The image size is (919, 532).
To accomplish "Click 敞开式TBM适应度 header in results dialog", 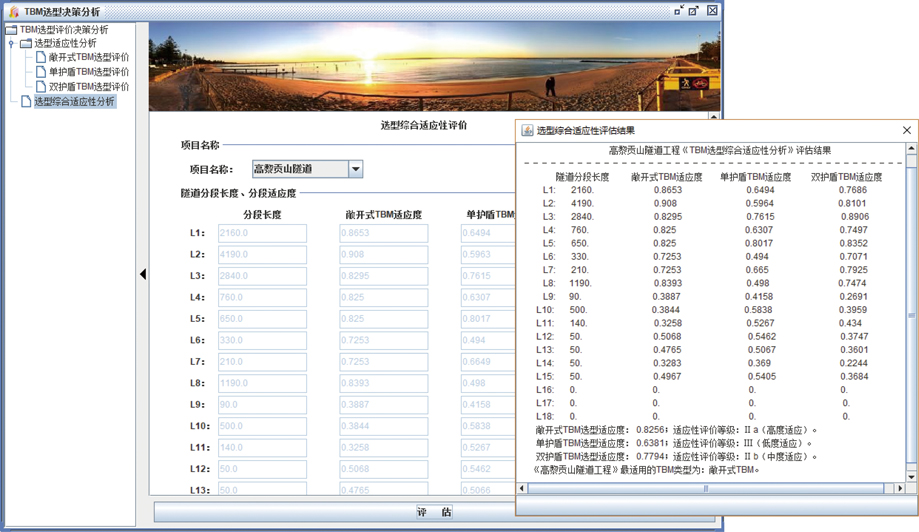I will coord(667,177).
